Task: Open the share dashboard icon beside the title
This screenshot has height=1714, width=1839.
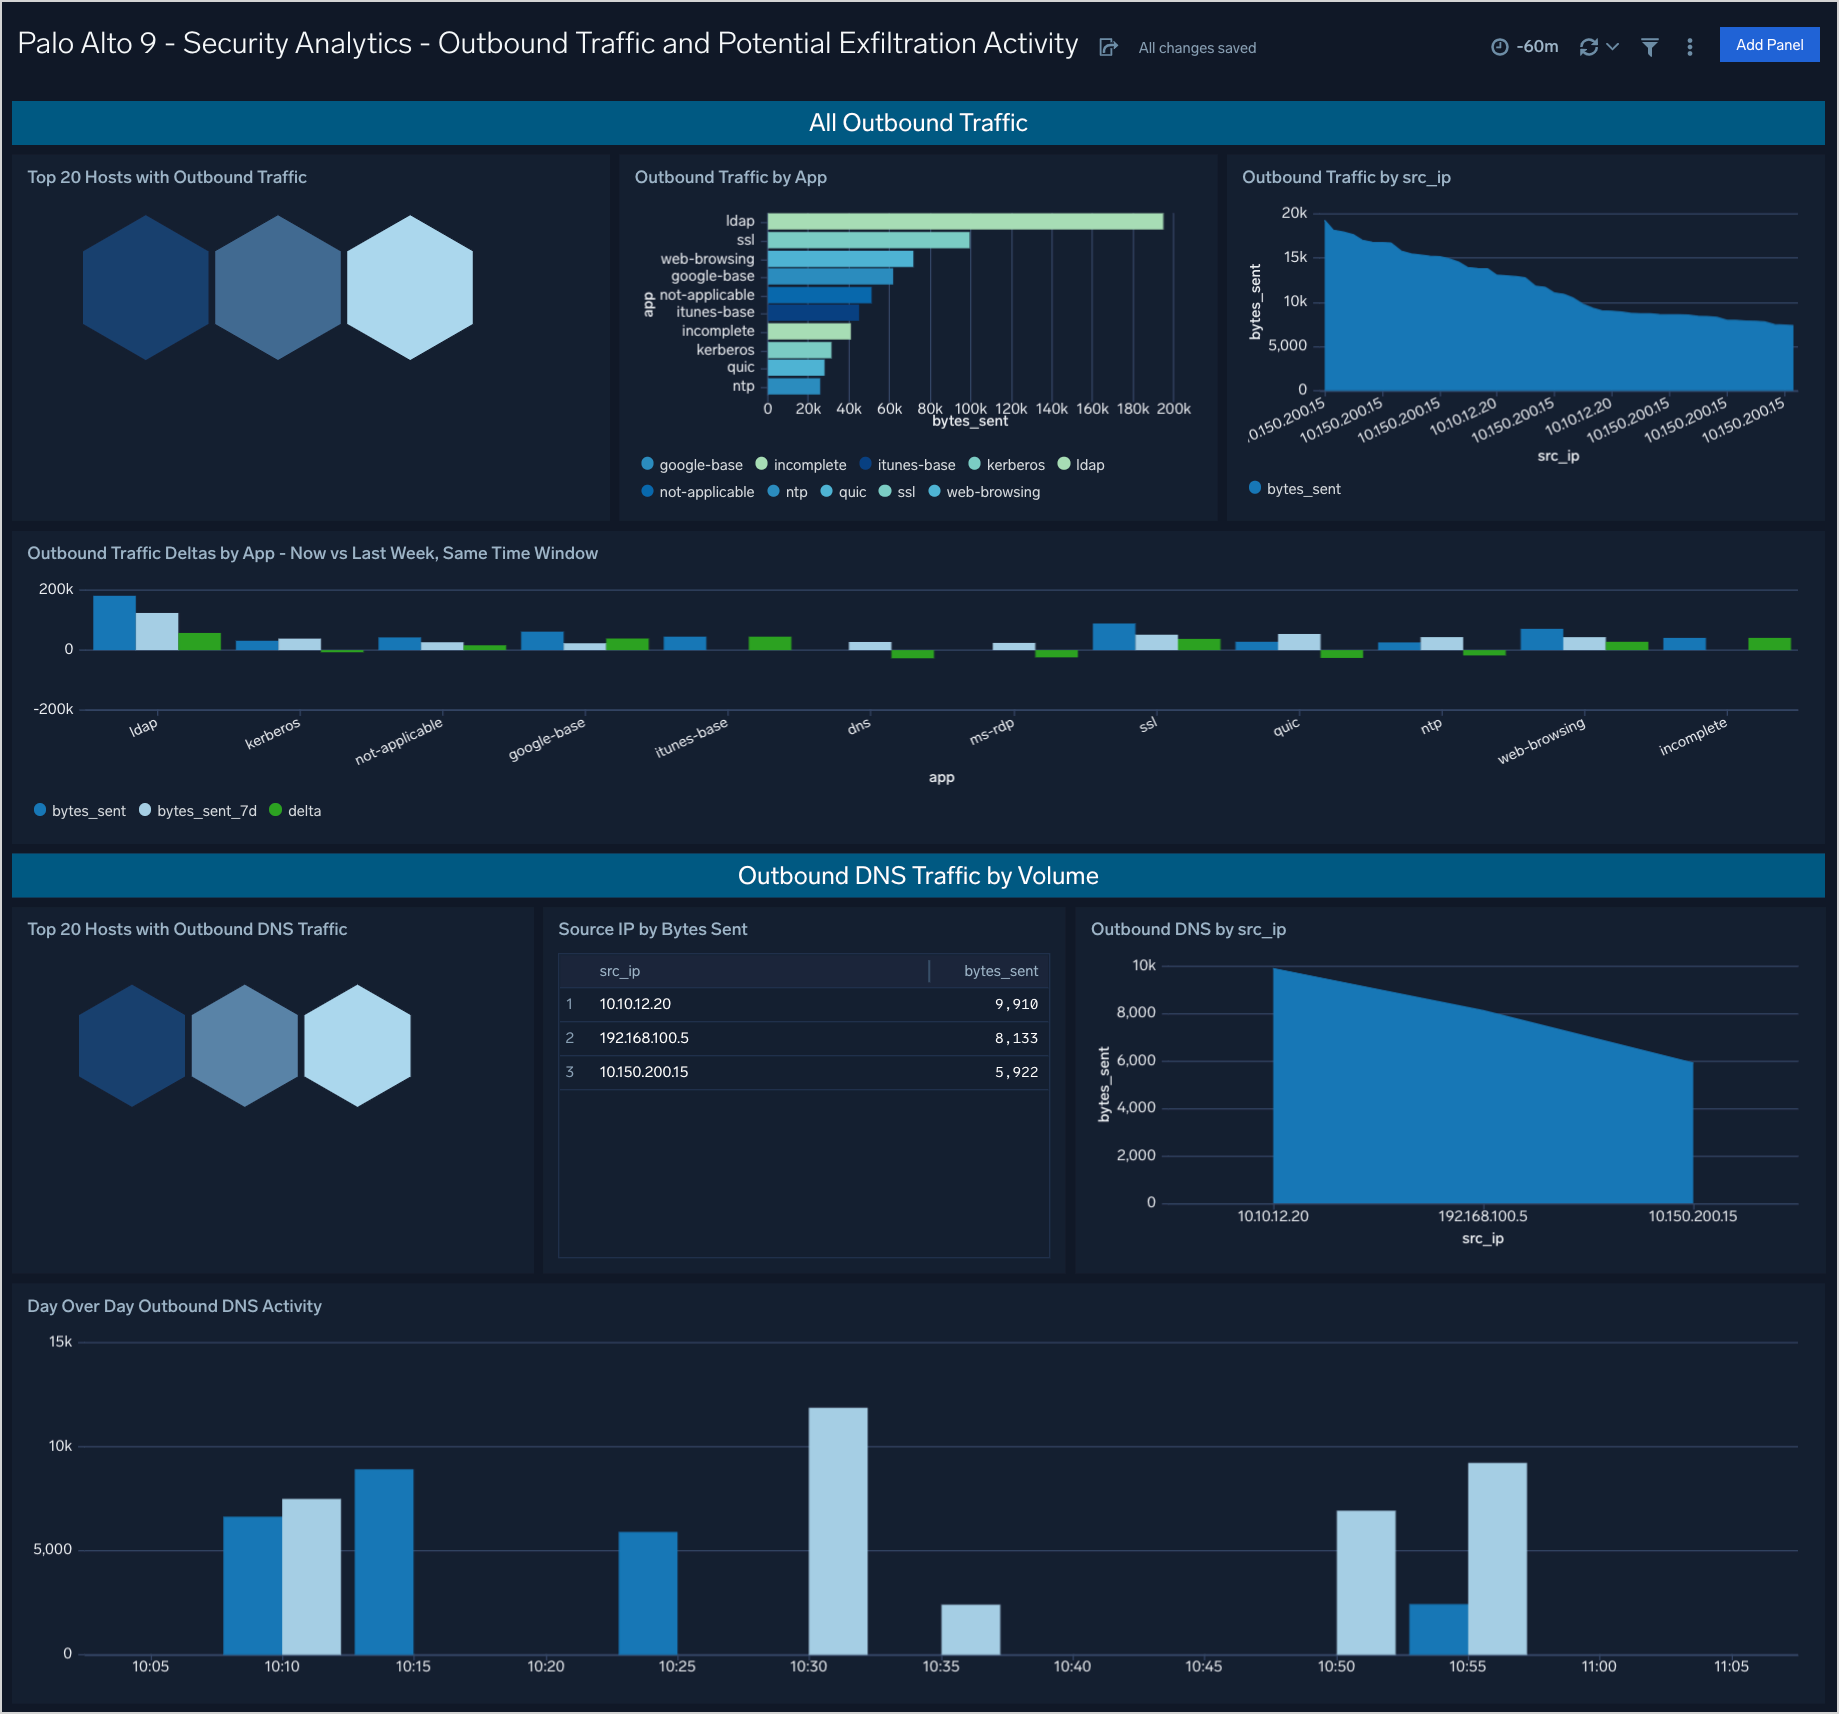Action: point(1108,46)
